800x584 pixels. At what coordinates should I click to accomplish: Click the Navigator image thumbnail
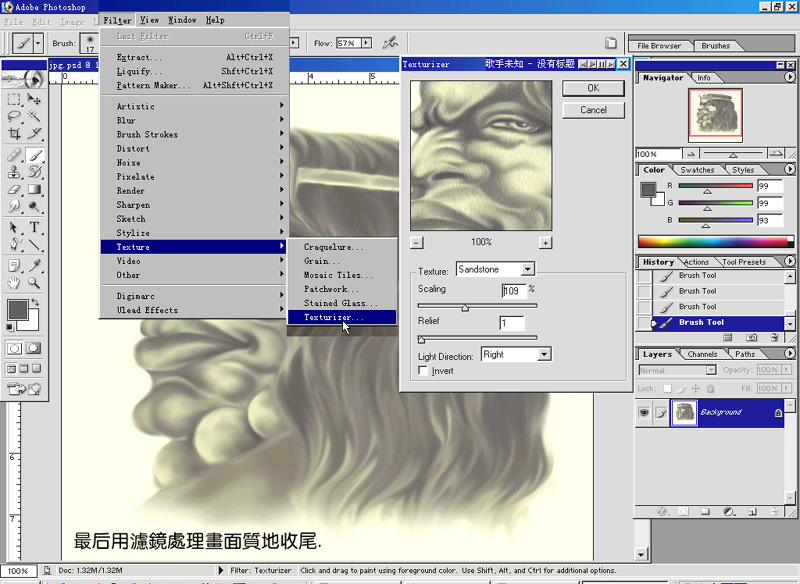tap(715, 115)
